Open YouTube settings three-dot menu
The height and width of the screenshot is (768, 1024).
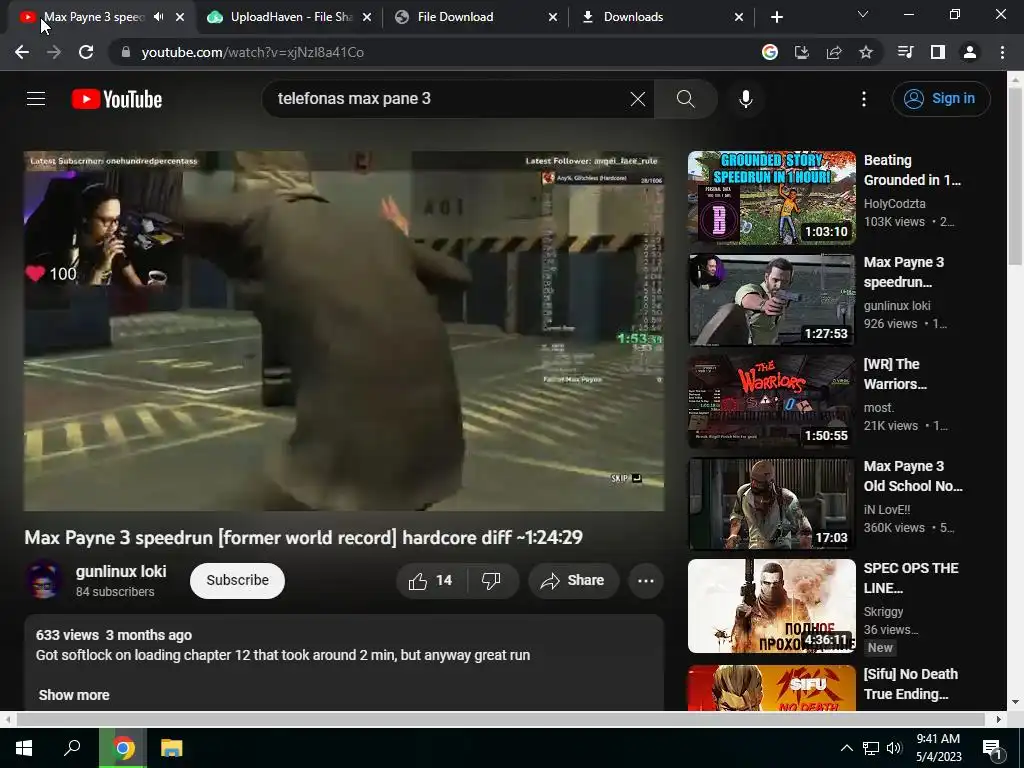tap(863, 99)
